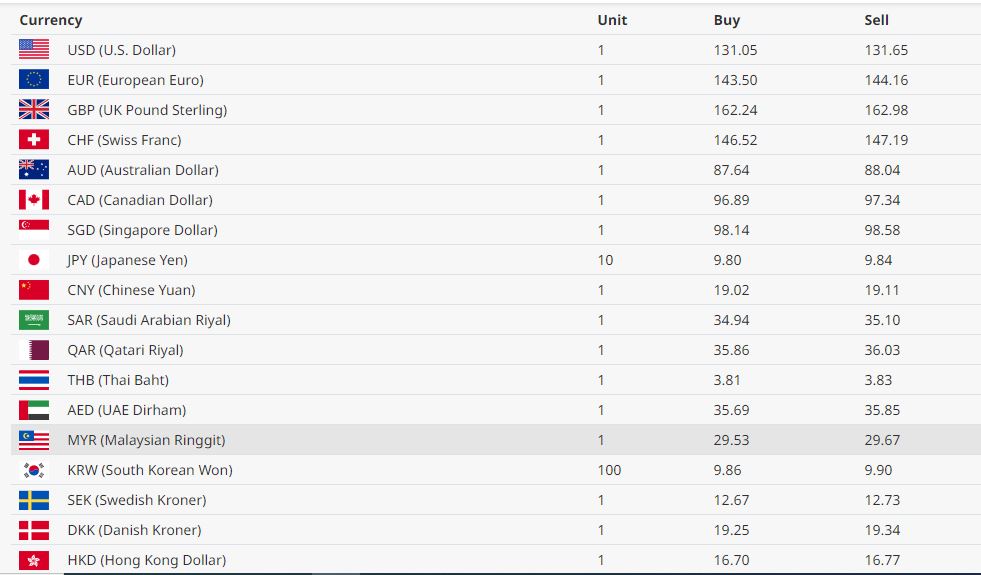This screenshot has height=575, width=981.
Task: Click the United States flag icon
Action: [x=33, y=50]
